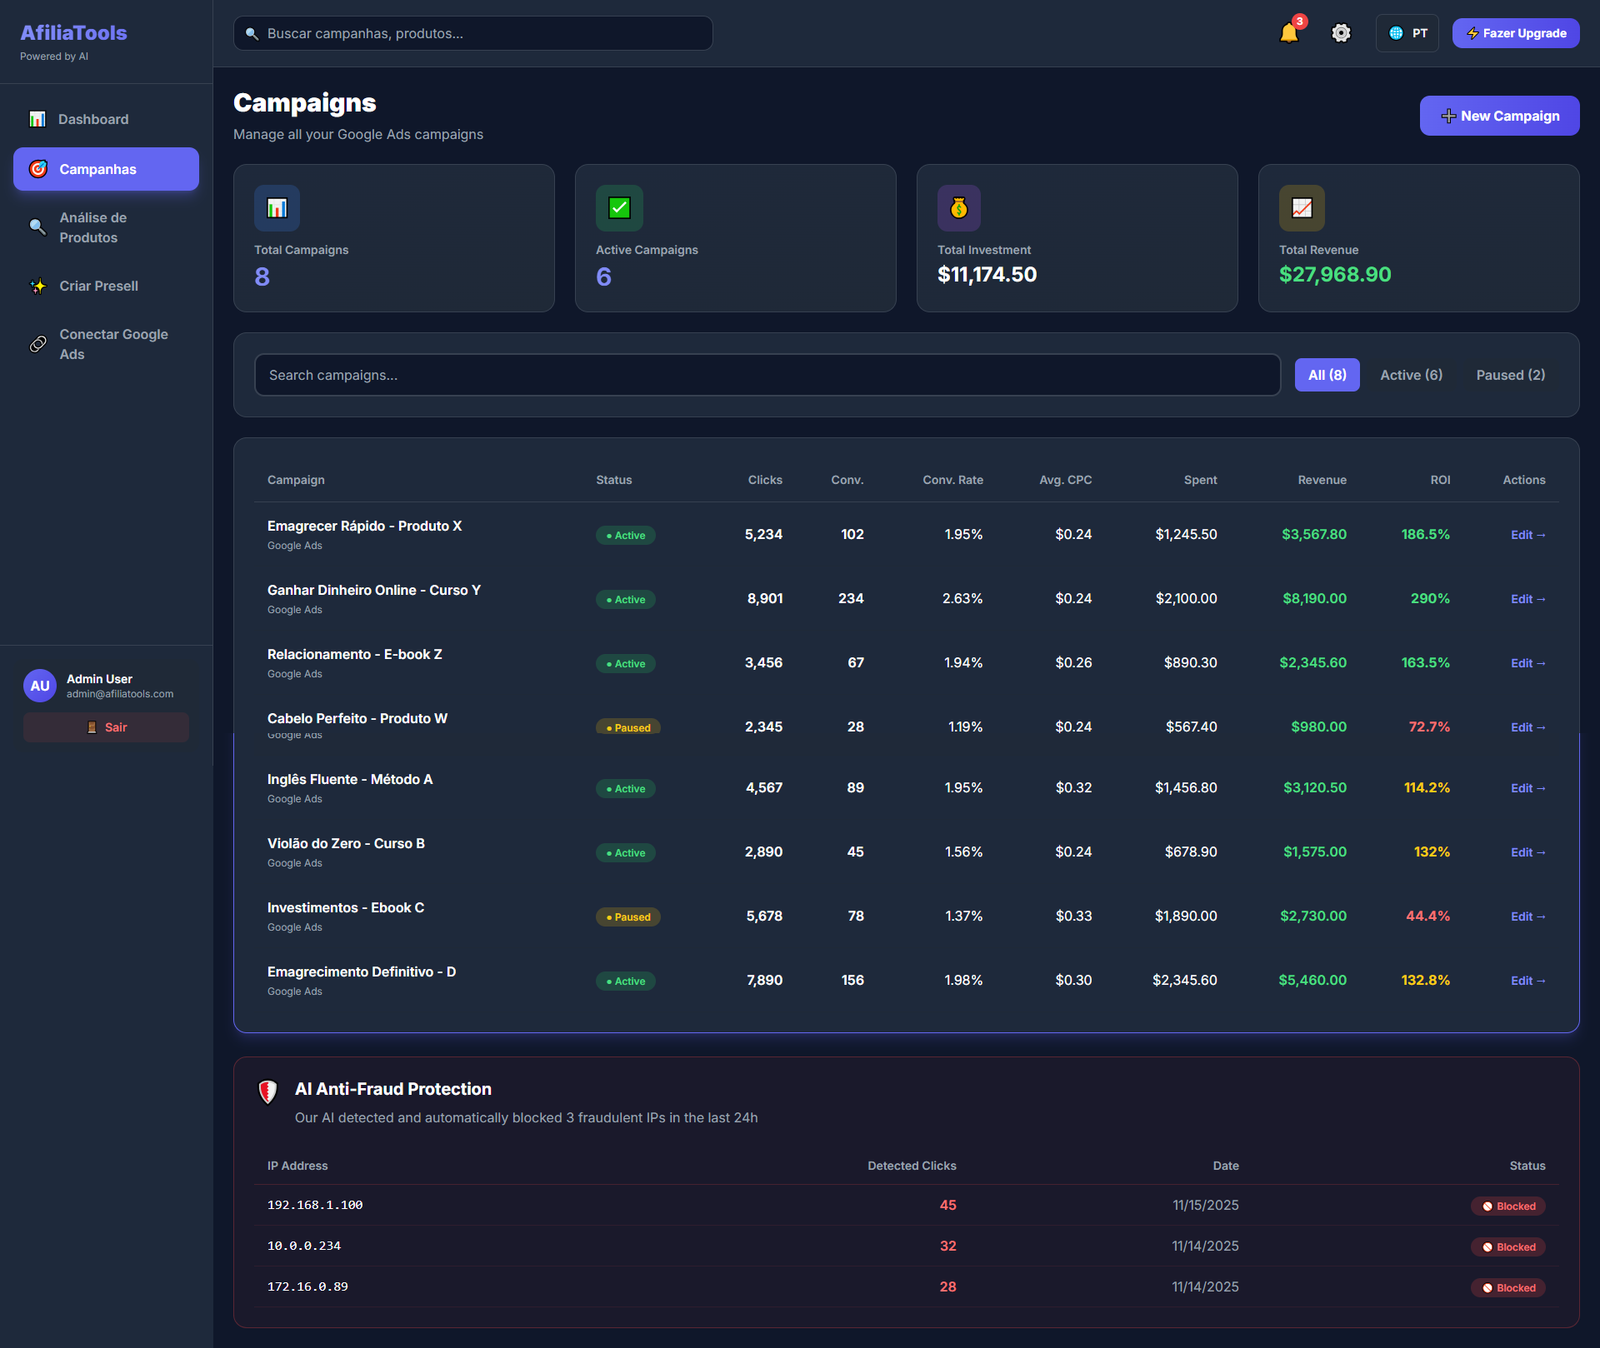Go to Análise de Produtos
The height and width of the screenshot is (1348, 1600).
tap(93, 228)
